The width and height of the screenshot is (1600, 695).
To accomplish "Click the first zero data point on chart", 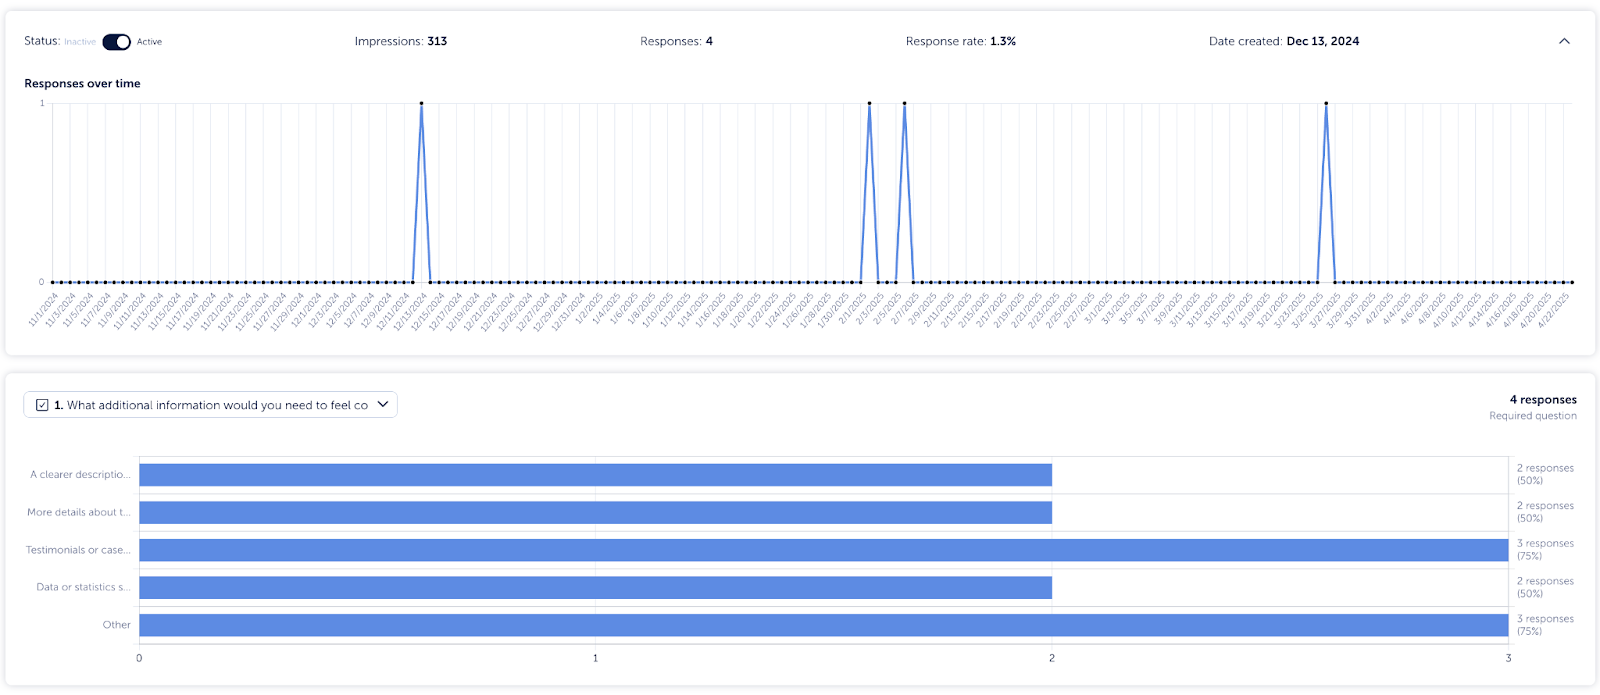I will click(x=53, y=282).
